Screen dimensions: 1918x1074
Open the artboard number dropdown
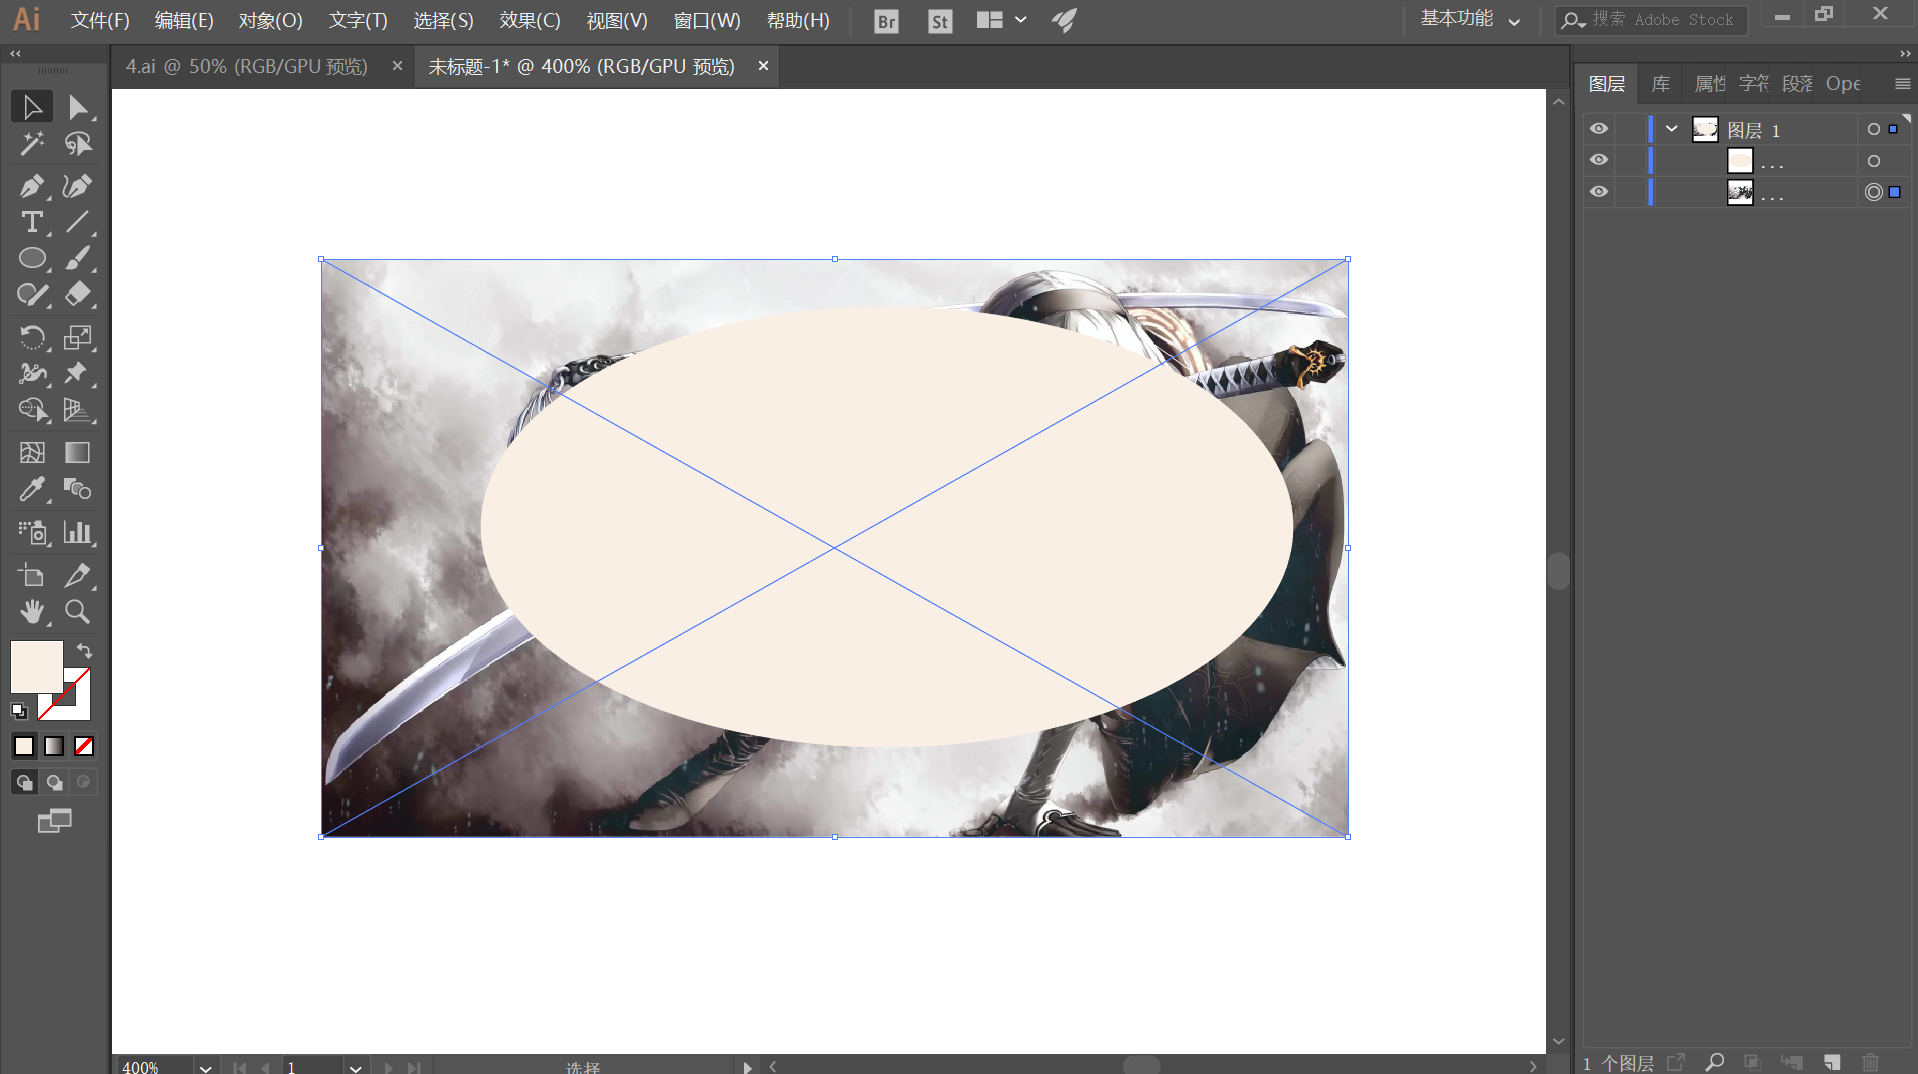tap(355, 1066)
